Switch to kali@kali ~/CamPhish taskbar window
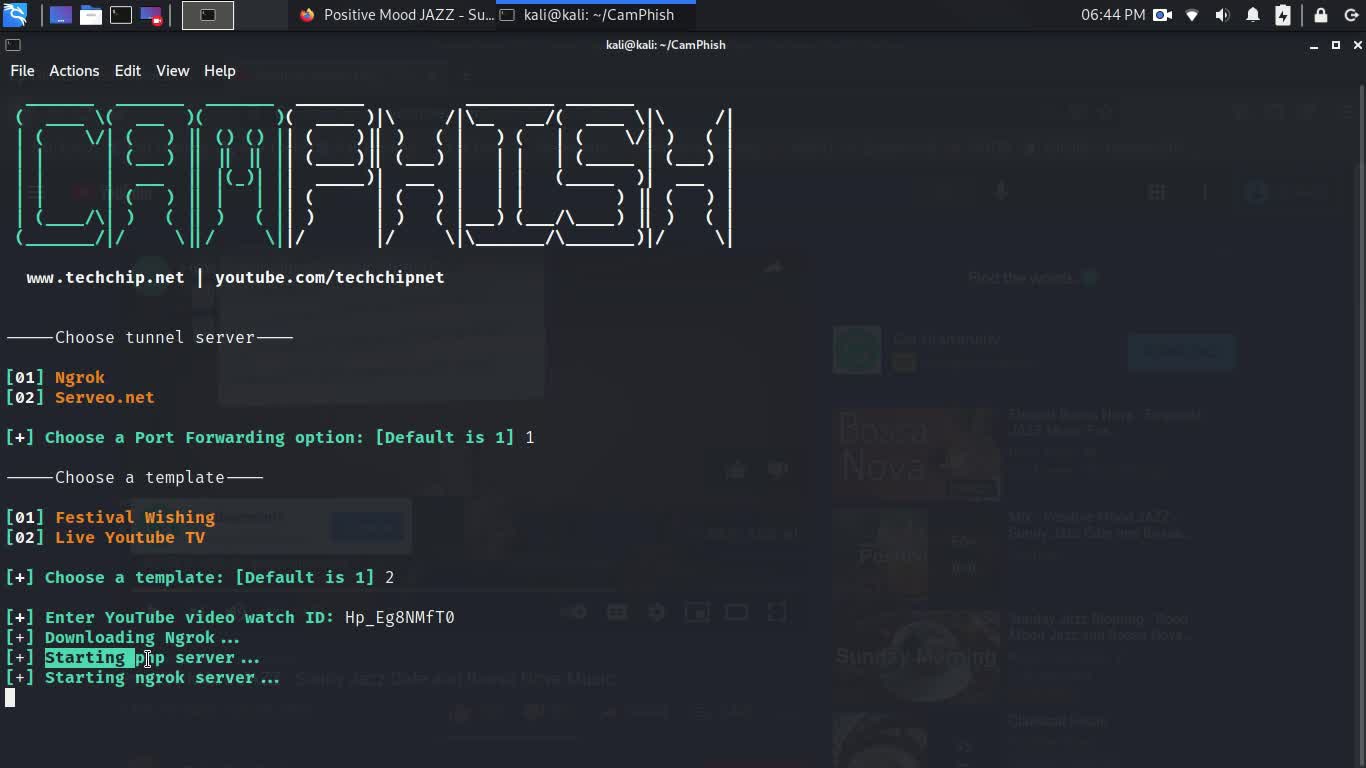1366x768 pixels. coord(594,15)
